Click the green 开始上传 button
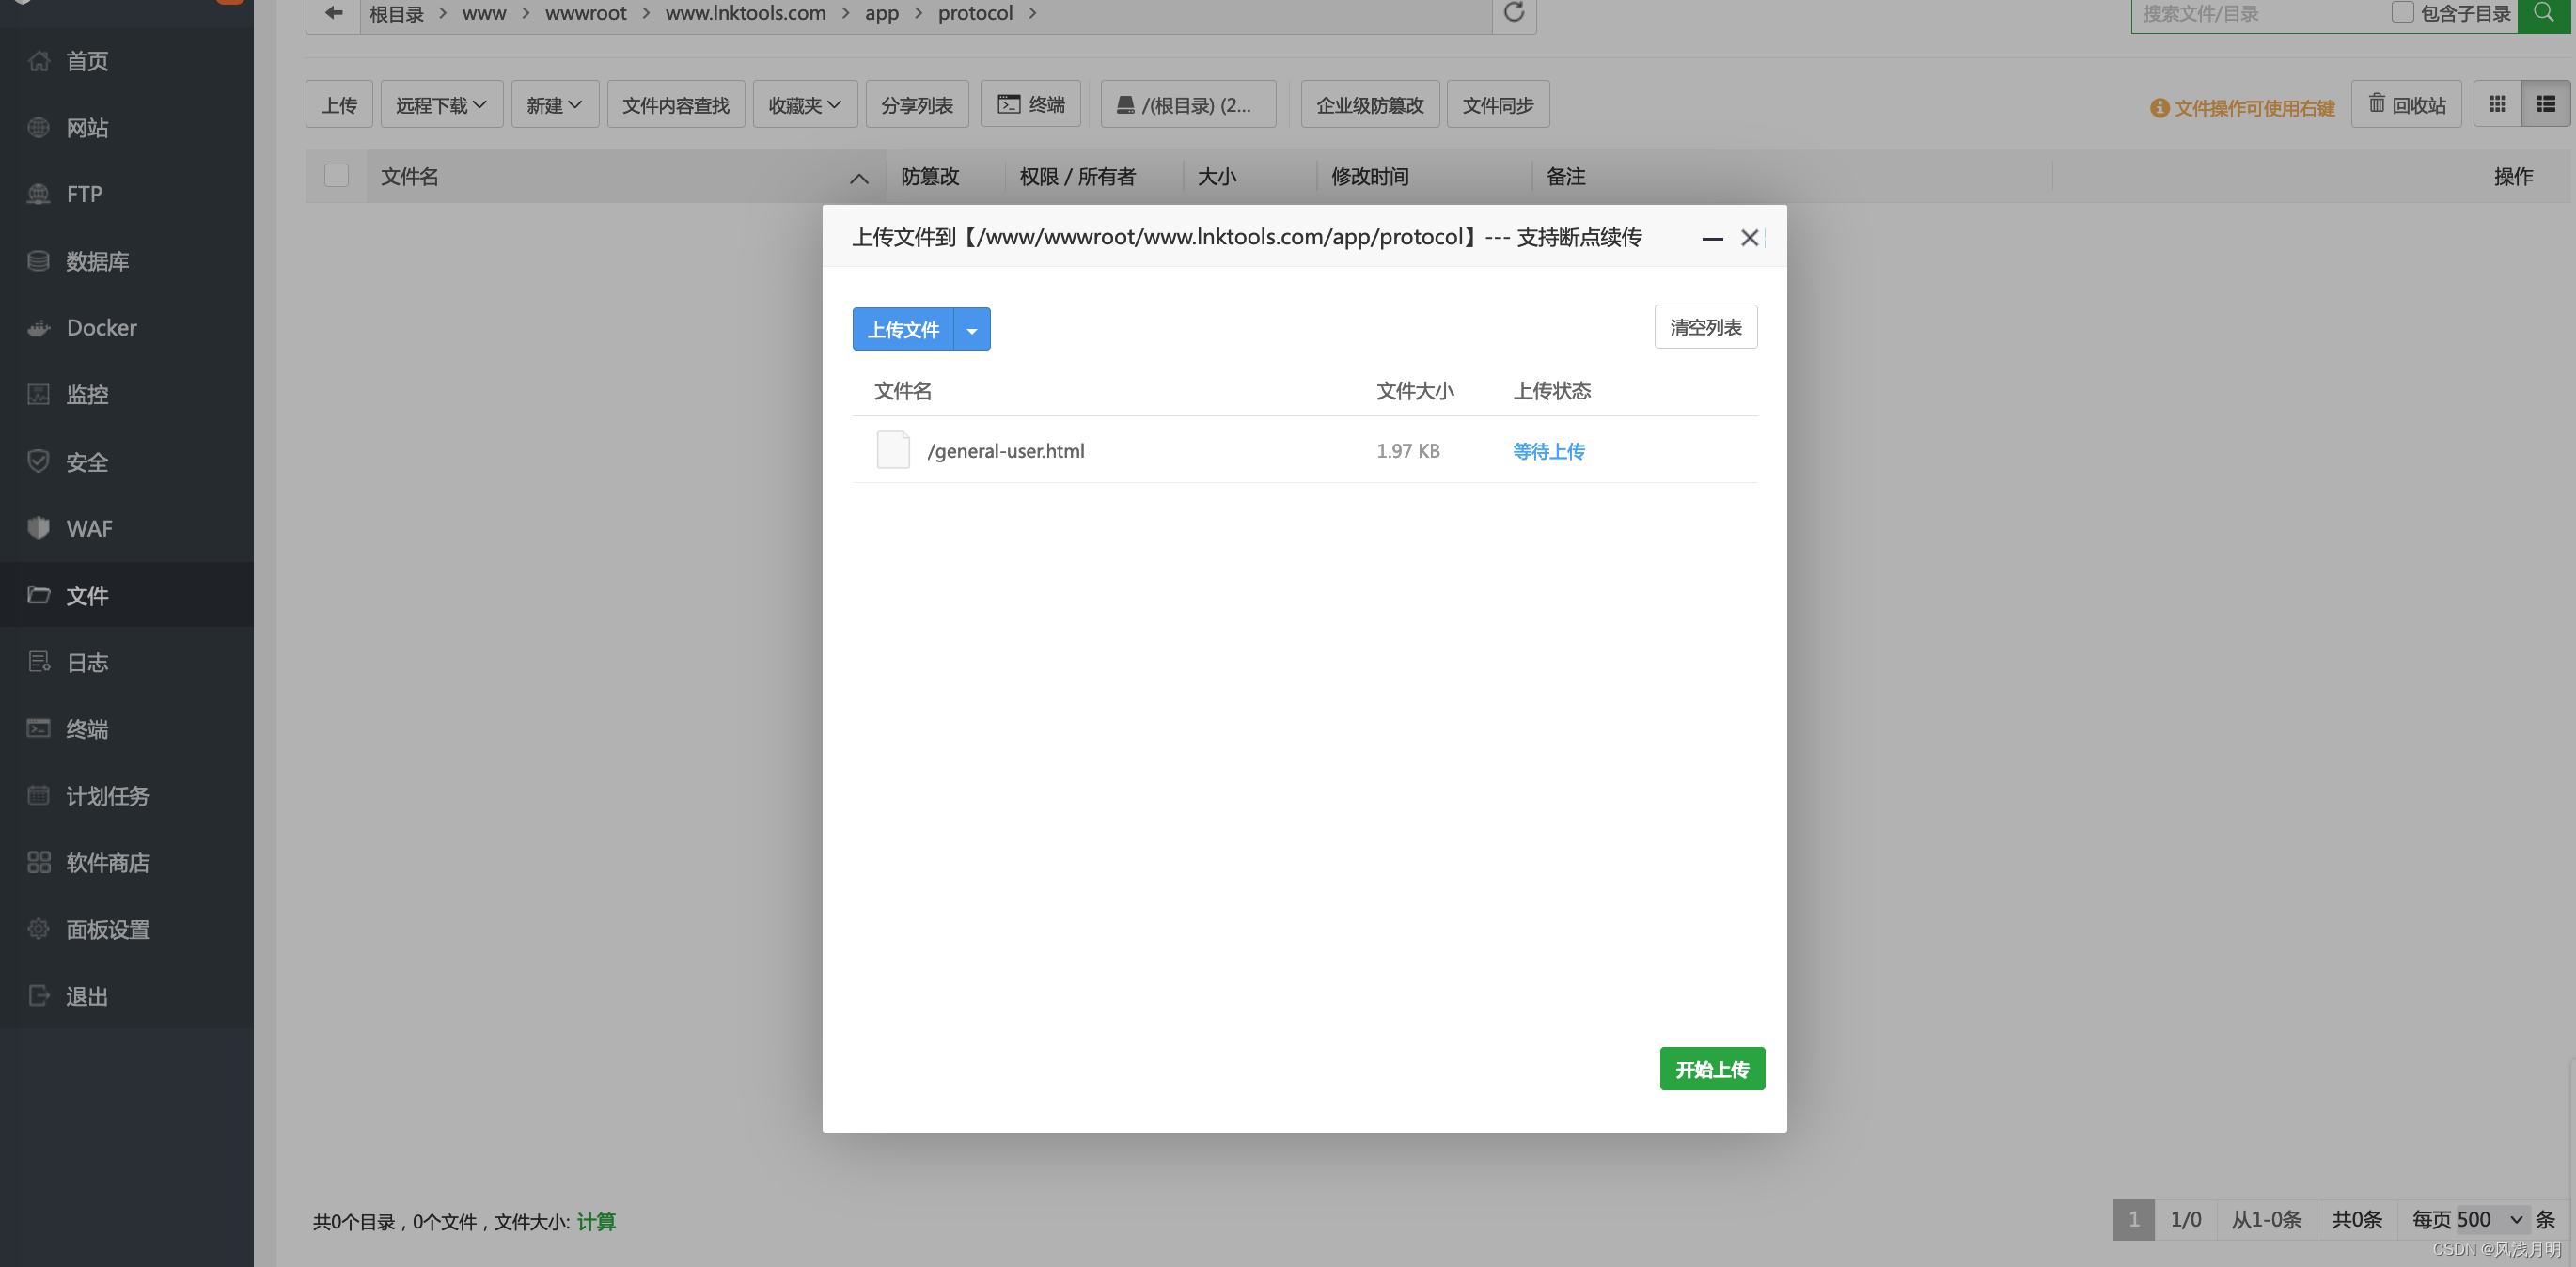The height and width of the screenshot is (1267, 2576). [1712, 1069]
